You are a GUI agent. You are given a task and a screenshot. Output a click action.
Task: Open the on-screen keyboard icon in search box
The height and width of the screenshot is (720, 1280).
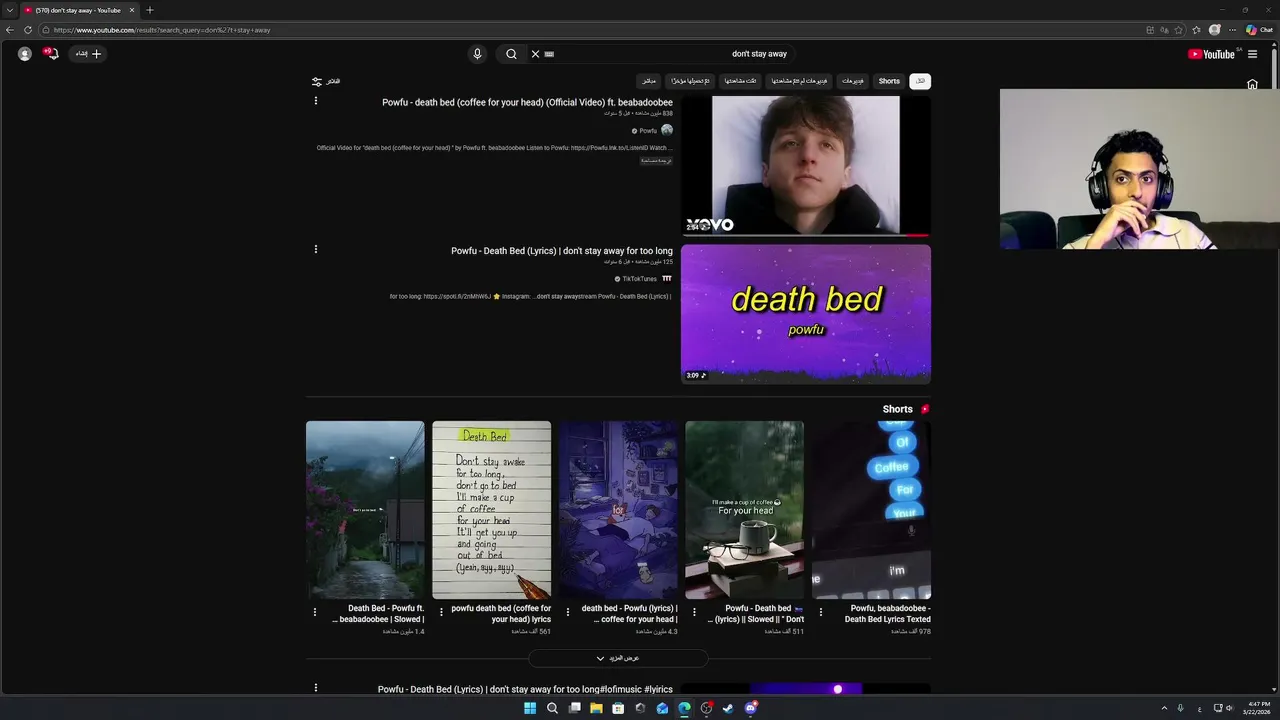549,54
